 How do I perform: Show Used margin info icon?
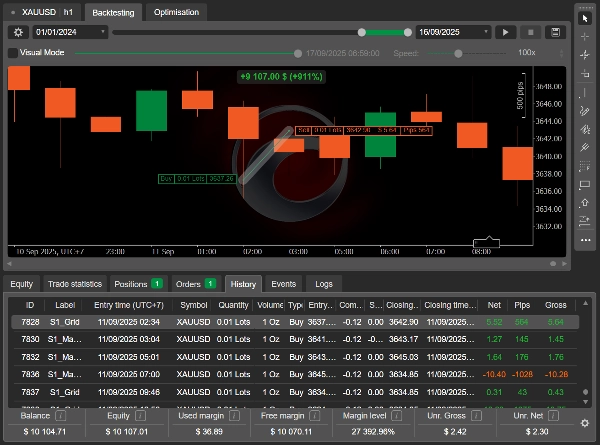[x=235, y=416]
